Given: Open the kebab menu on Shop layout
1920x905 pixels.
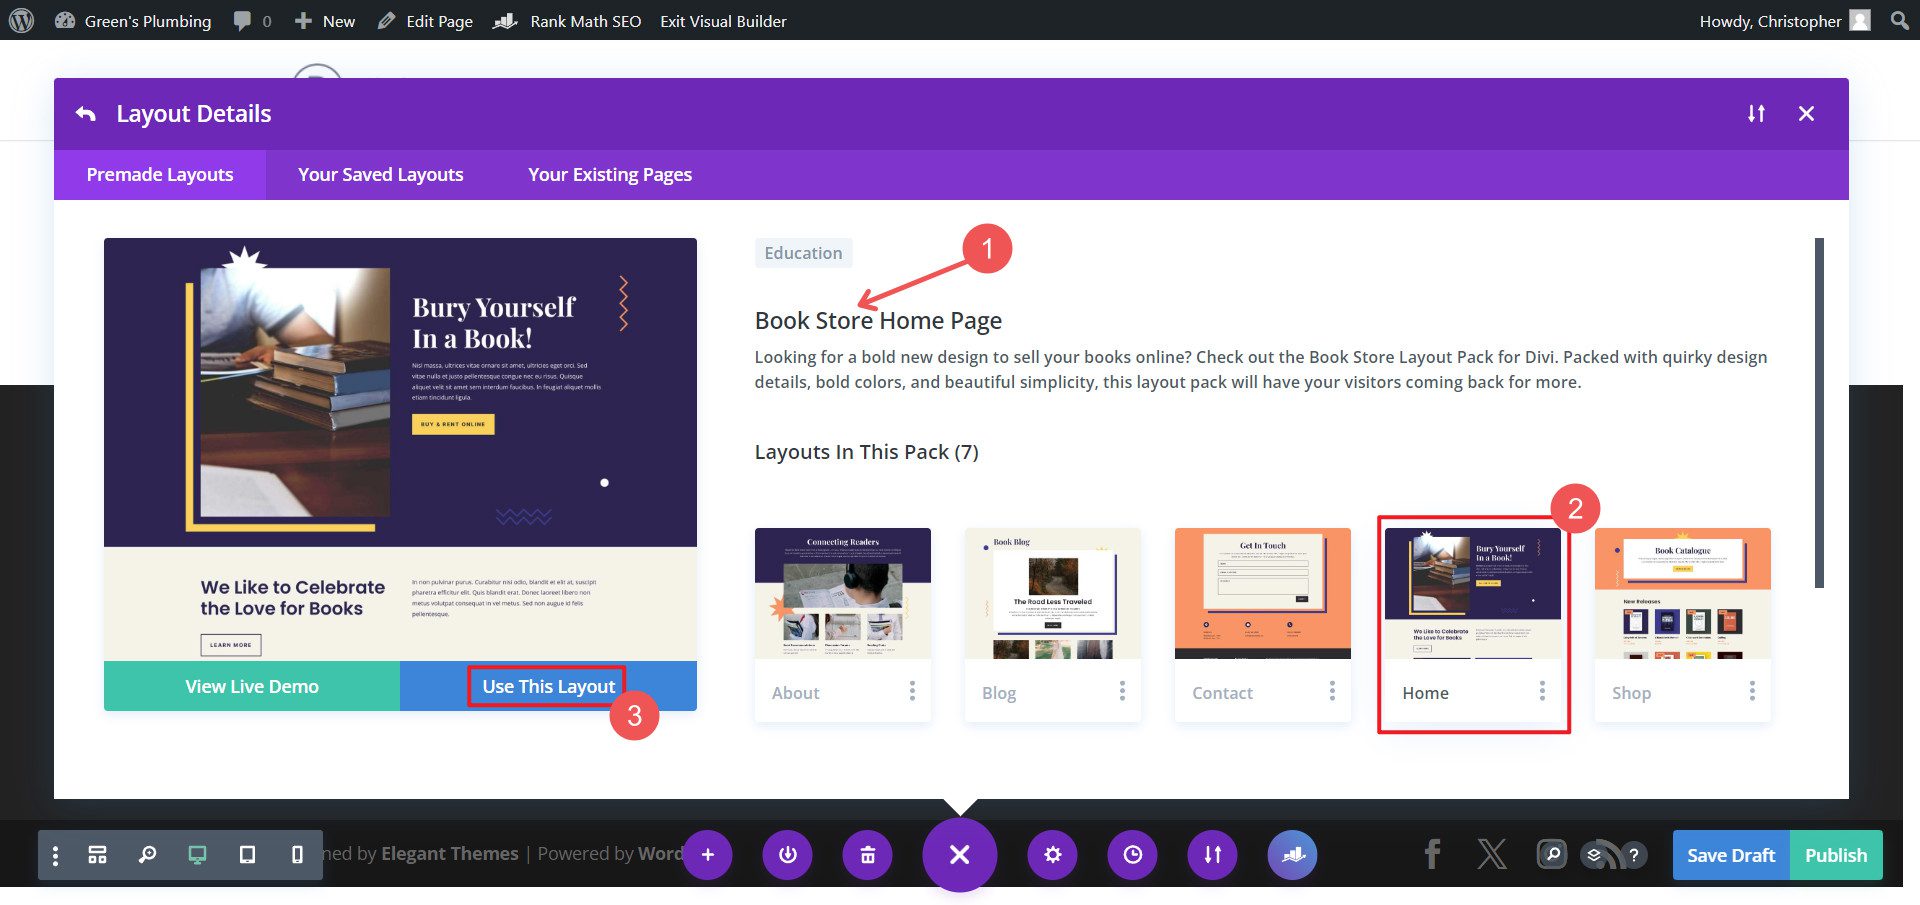Looking at the screenshot, I should point(1751,691).
